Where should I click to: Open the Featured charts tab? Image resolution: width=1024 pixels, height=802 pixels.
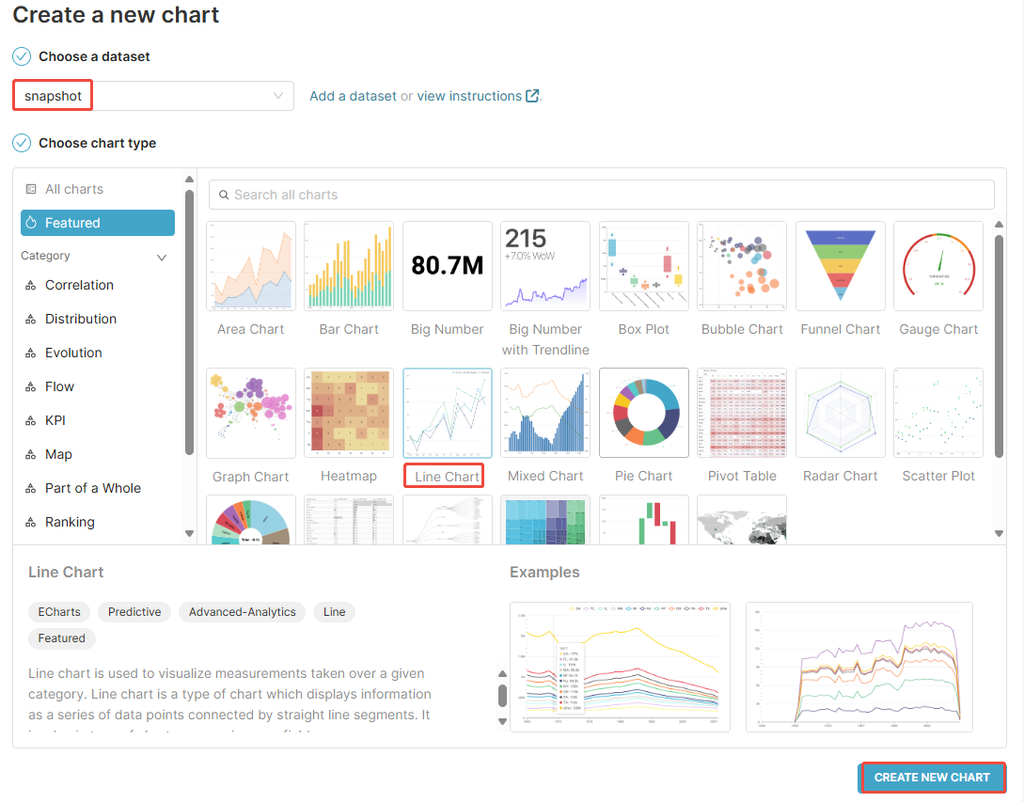point(97,223)
